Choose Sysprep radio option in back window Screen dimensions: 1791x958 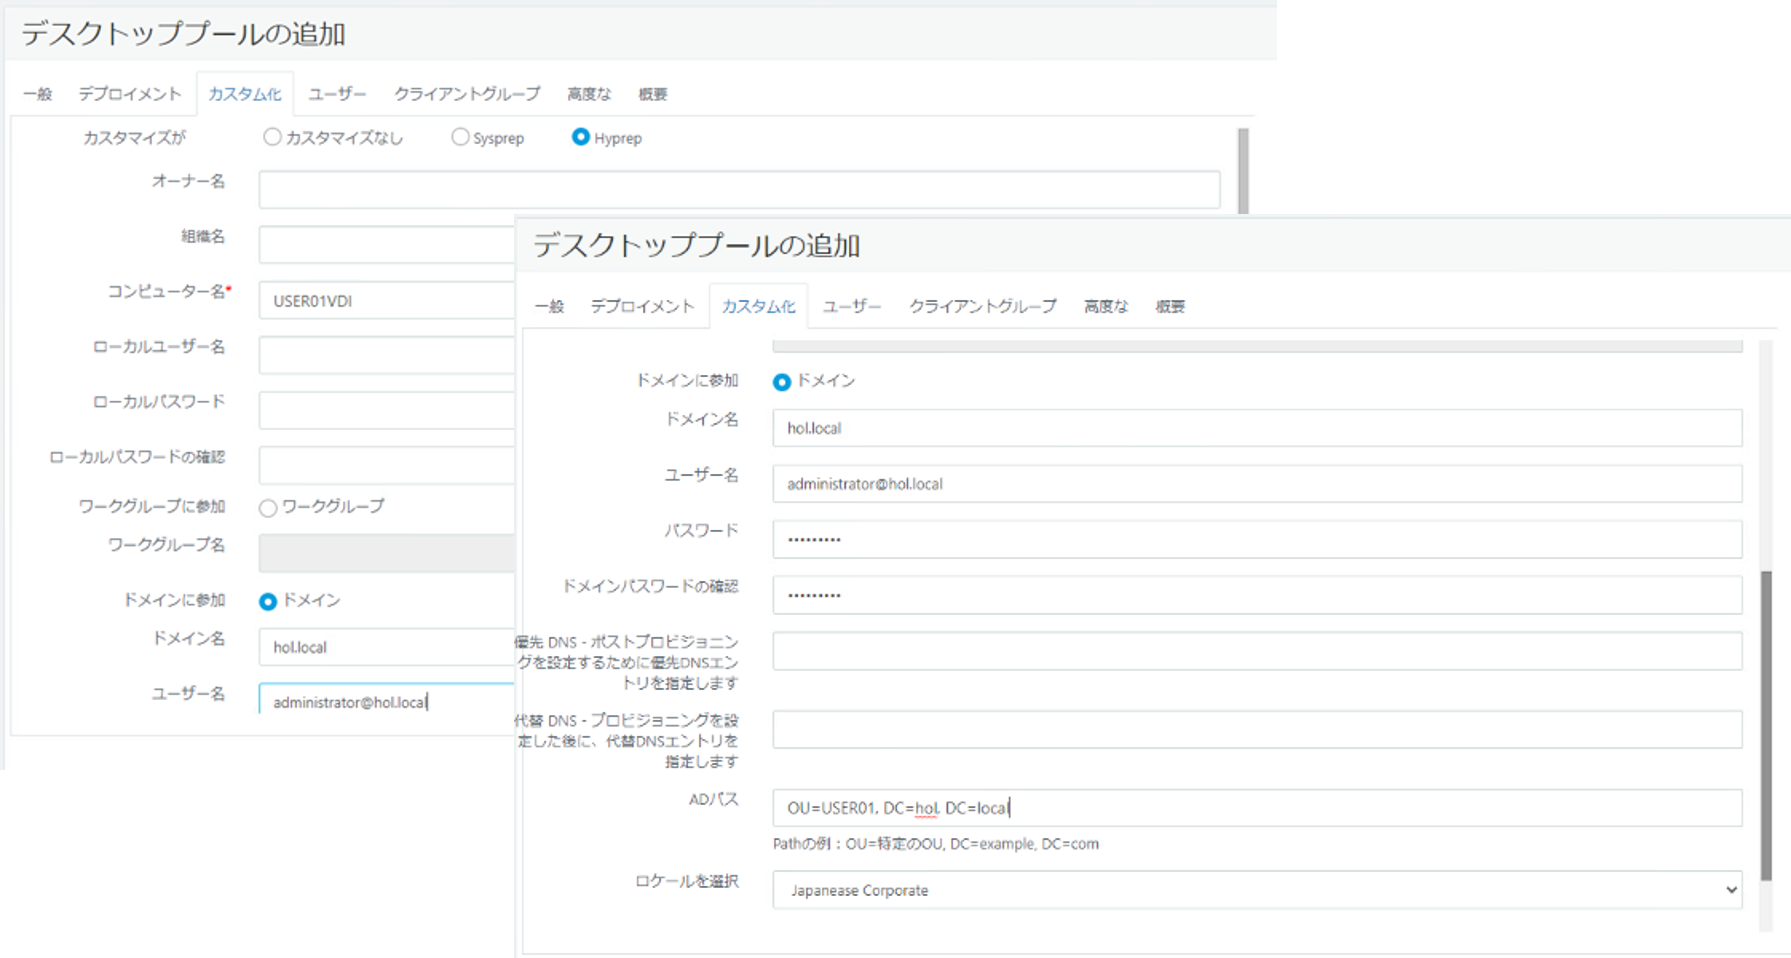(460, 137)
